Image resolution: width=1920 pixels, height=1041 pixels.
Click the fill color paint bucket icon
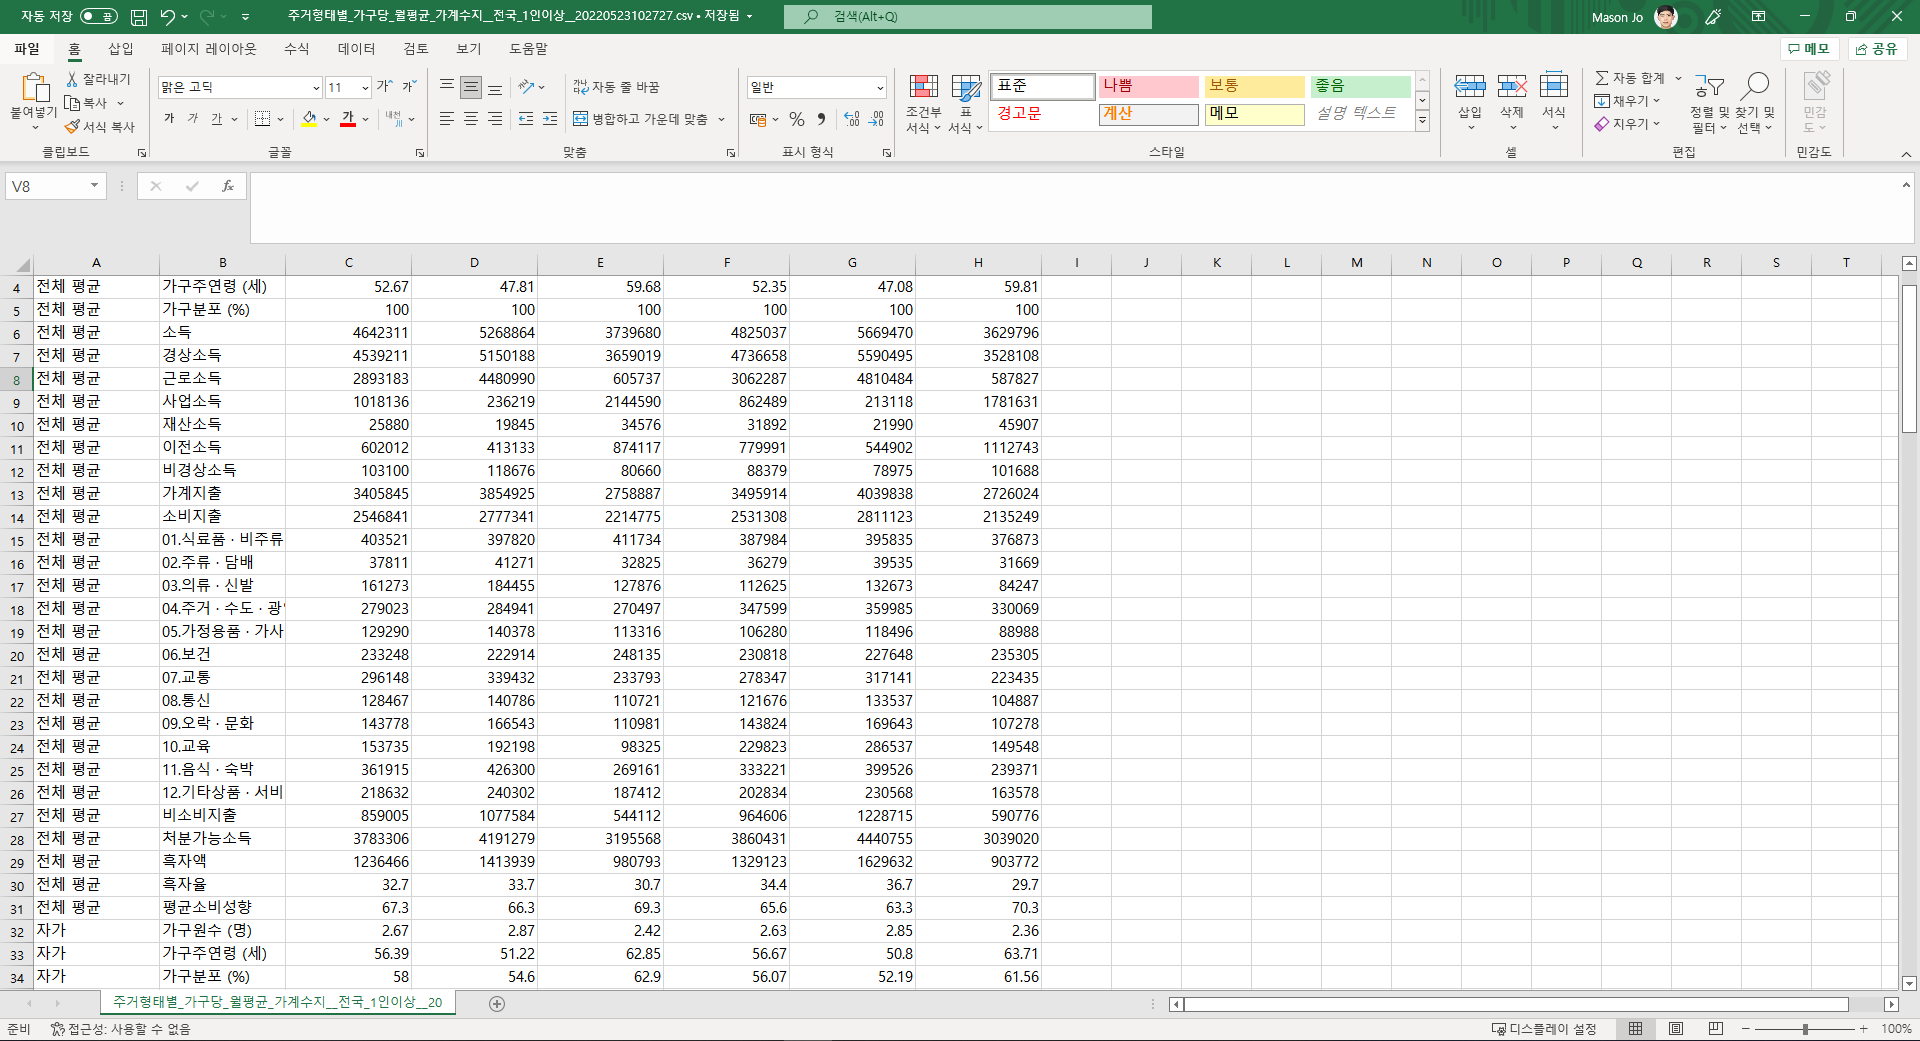[309, 119]
